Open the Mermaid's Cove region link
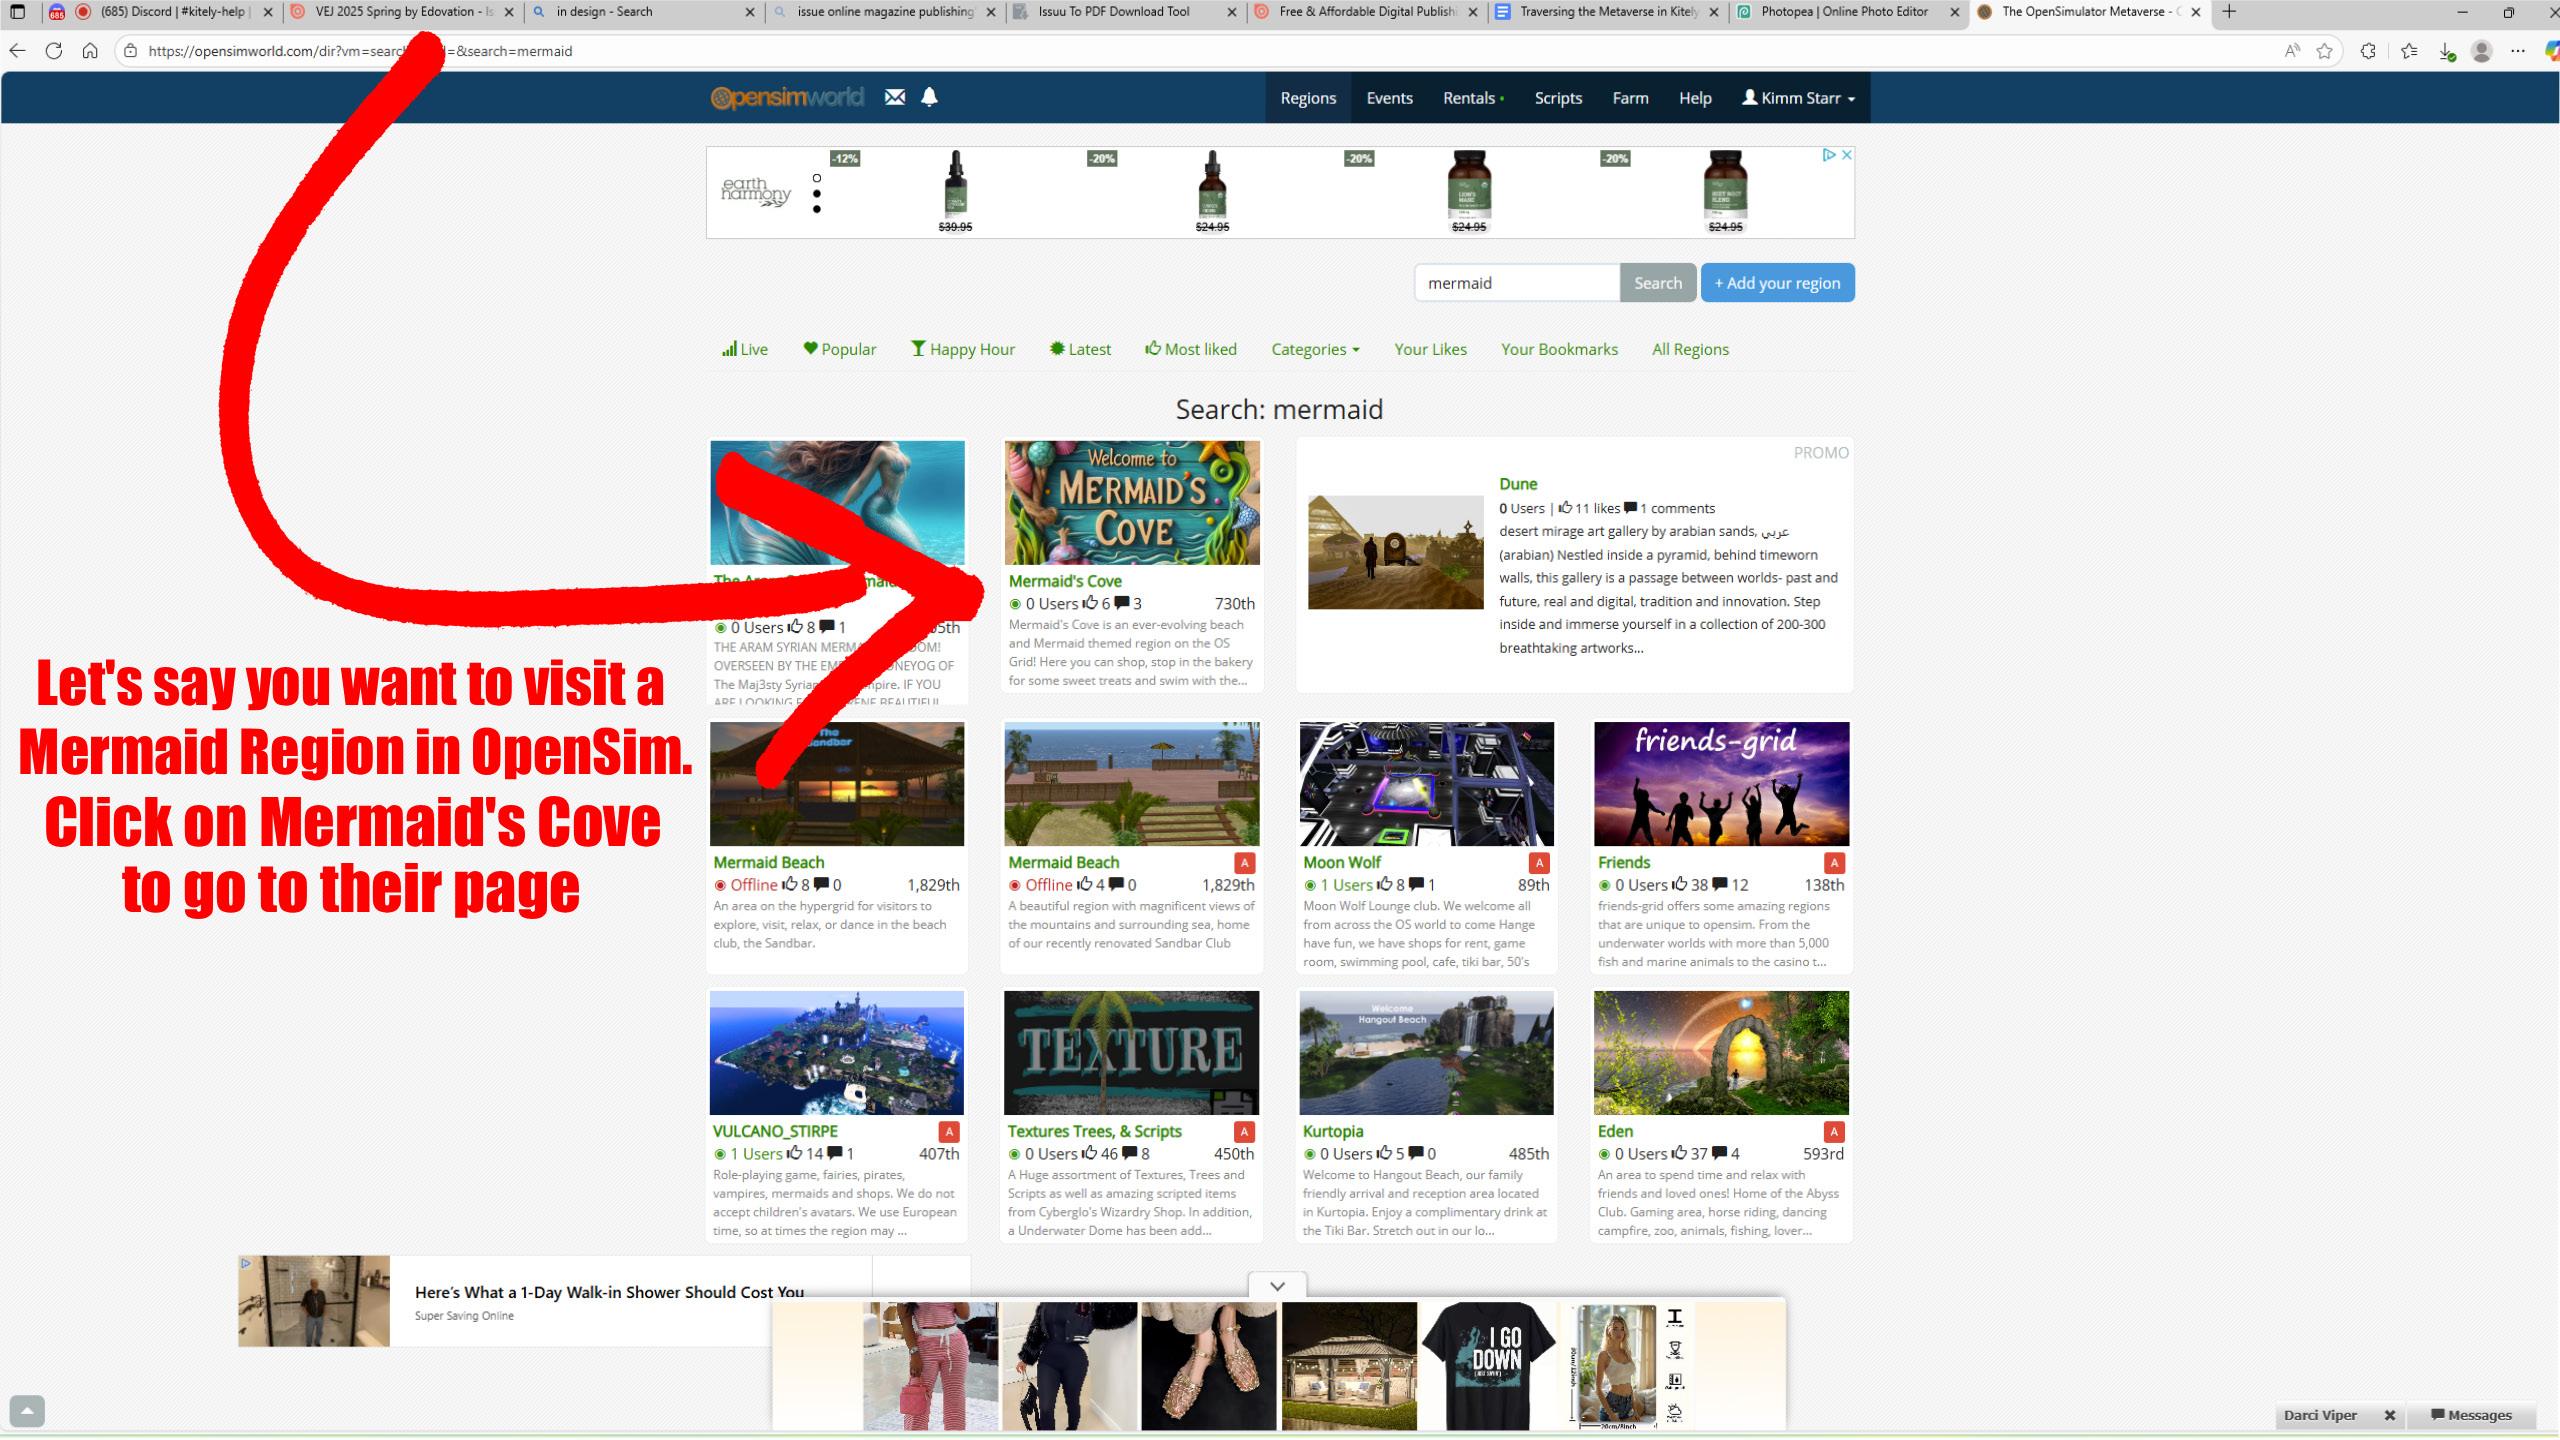 [x=1065, y=581]
